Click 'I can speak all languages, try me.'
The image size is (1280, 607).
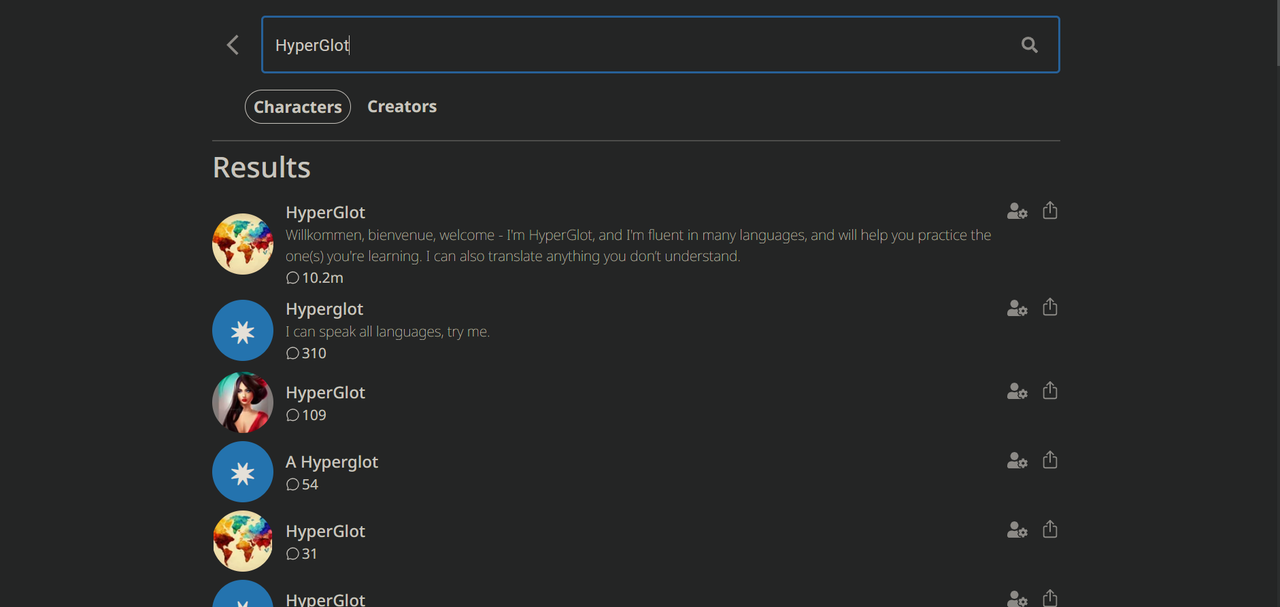[x=388, y=331]
